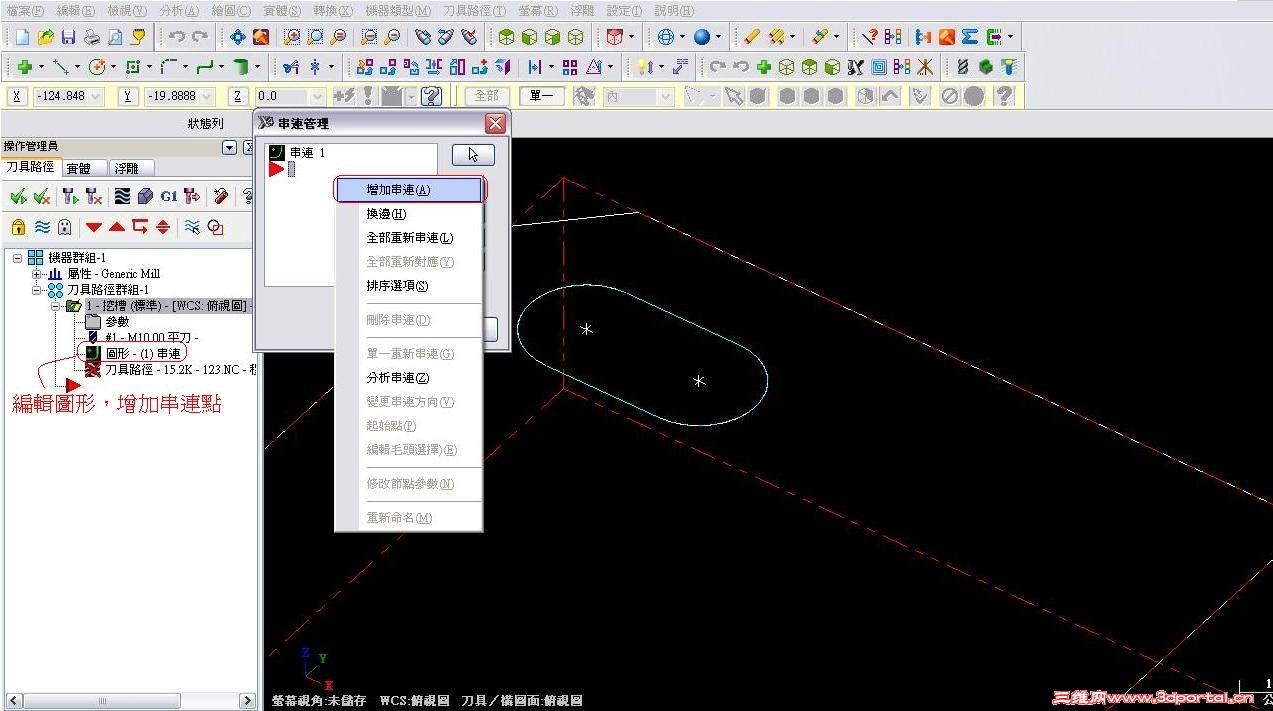This screenshot has height=711, width=1273.
Task: Select the 刀具路徑 tab
Action: (30, 167)
